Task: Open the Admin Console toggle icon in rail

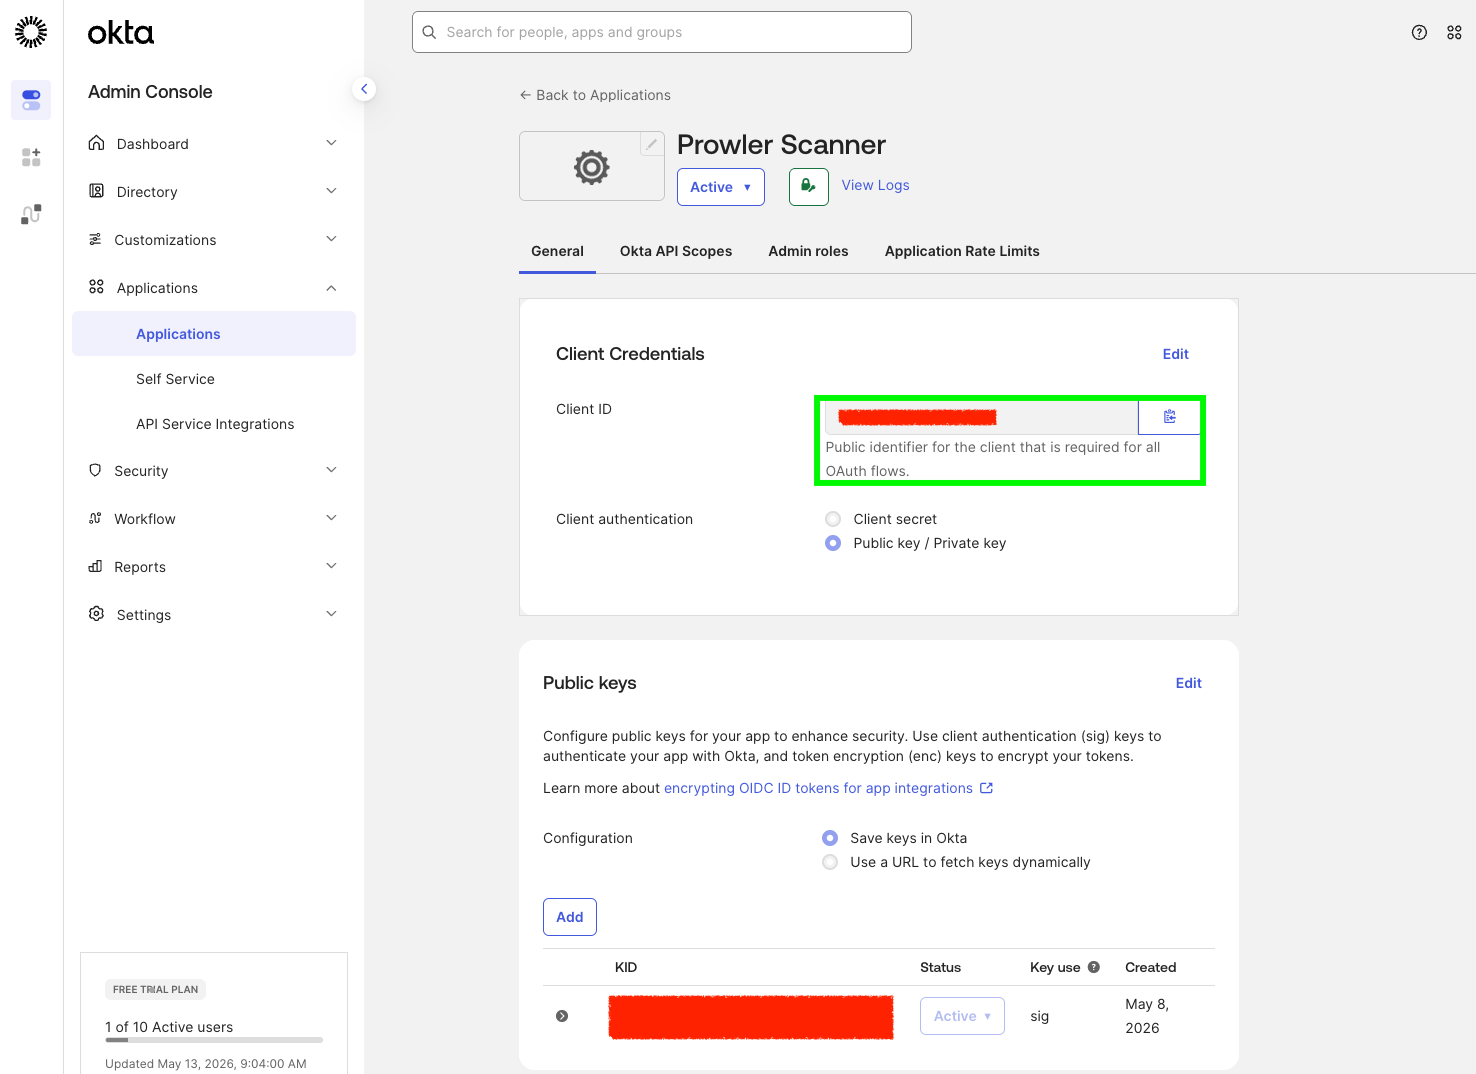Action: (x=31, y=100)
